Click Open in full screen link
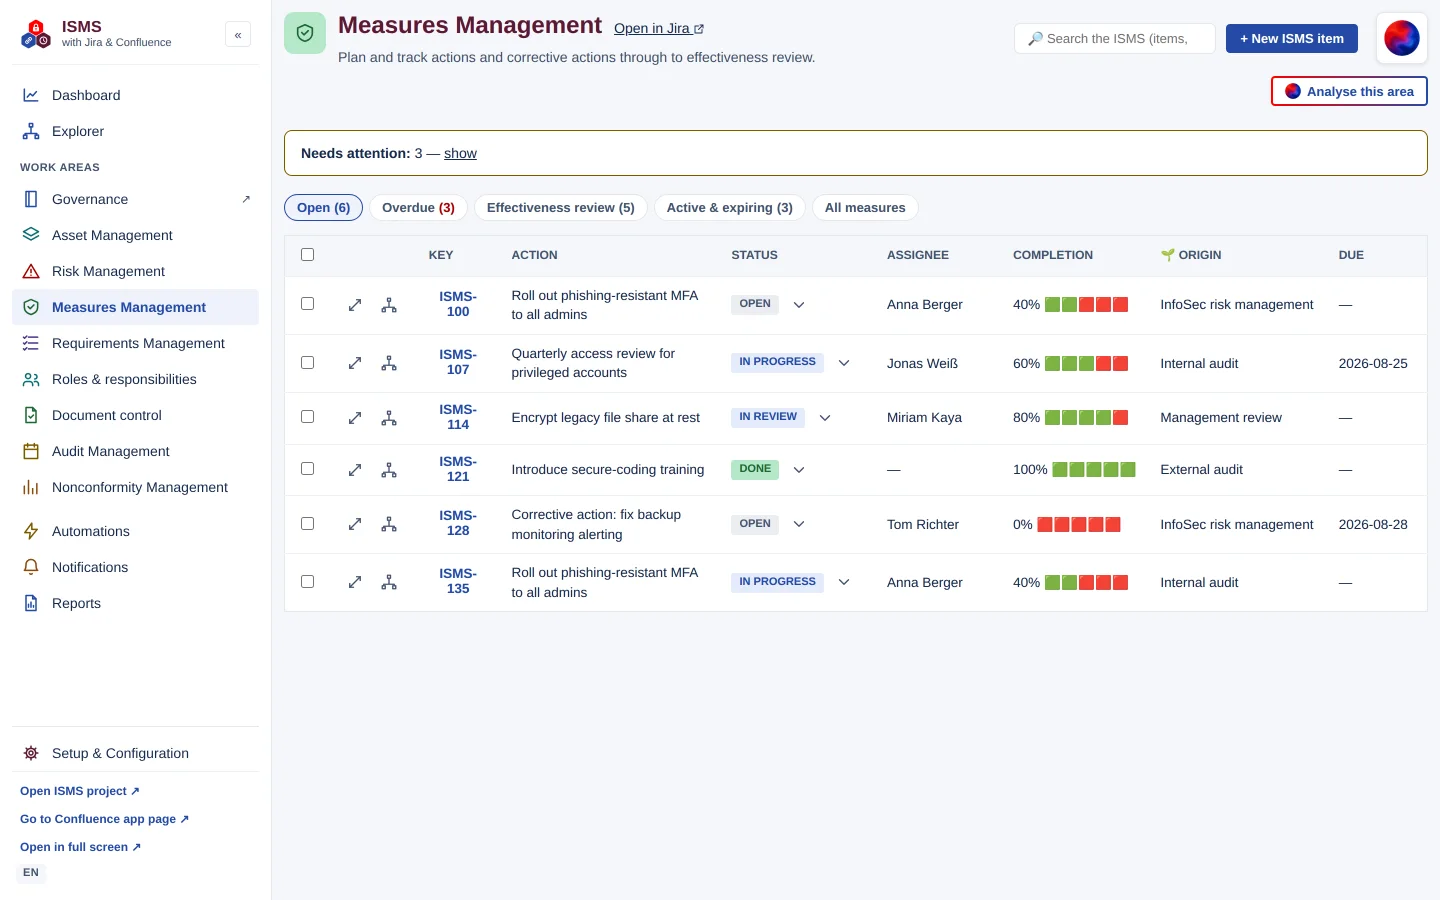This screenshot has height=900, width=1440. click(x=80, y=847)
